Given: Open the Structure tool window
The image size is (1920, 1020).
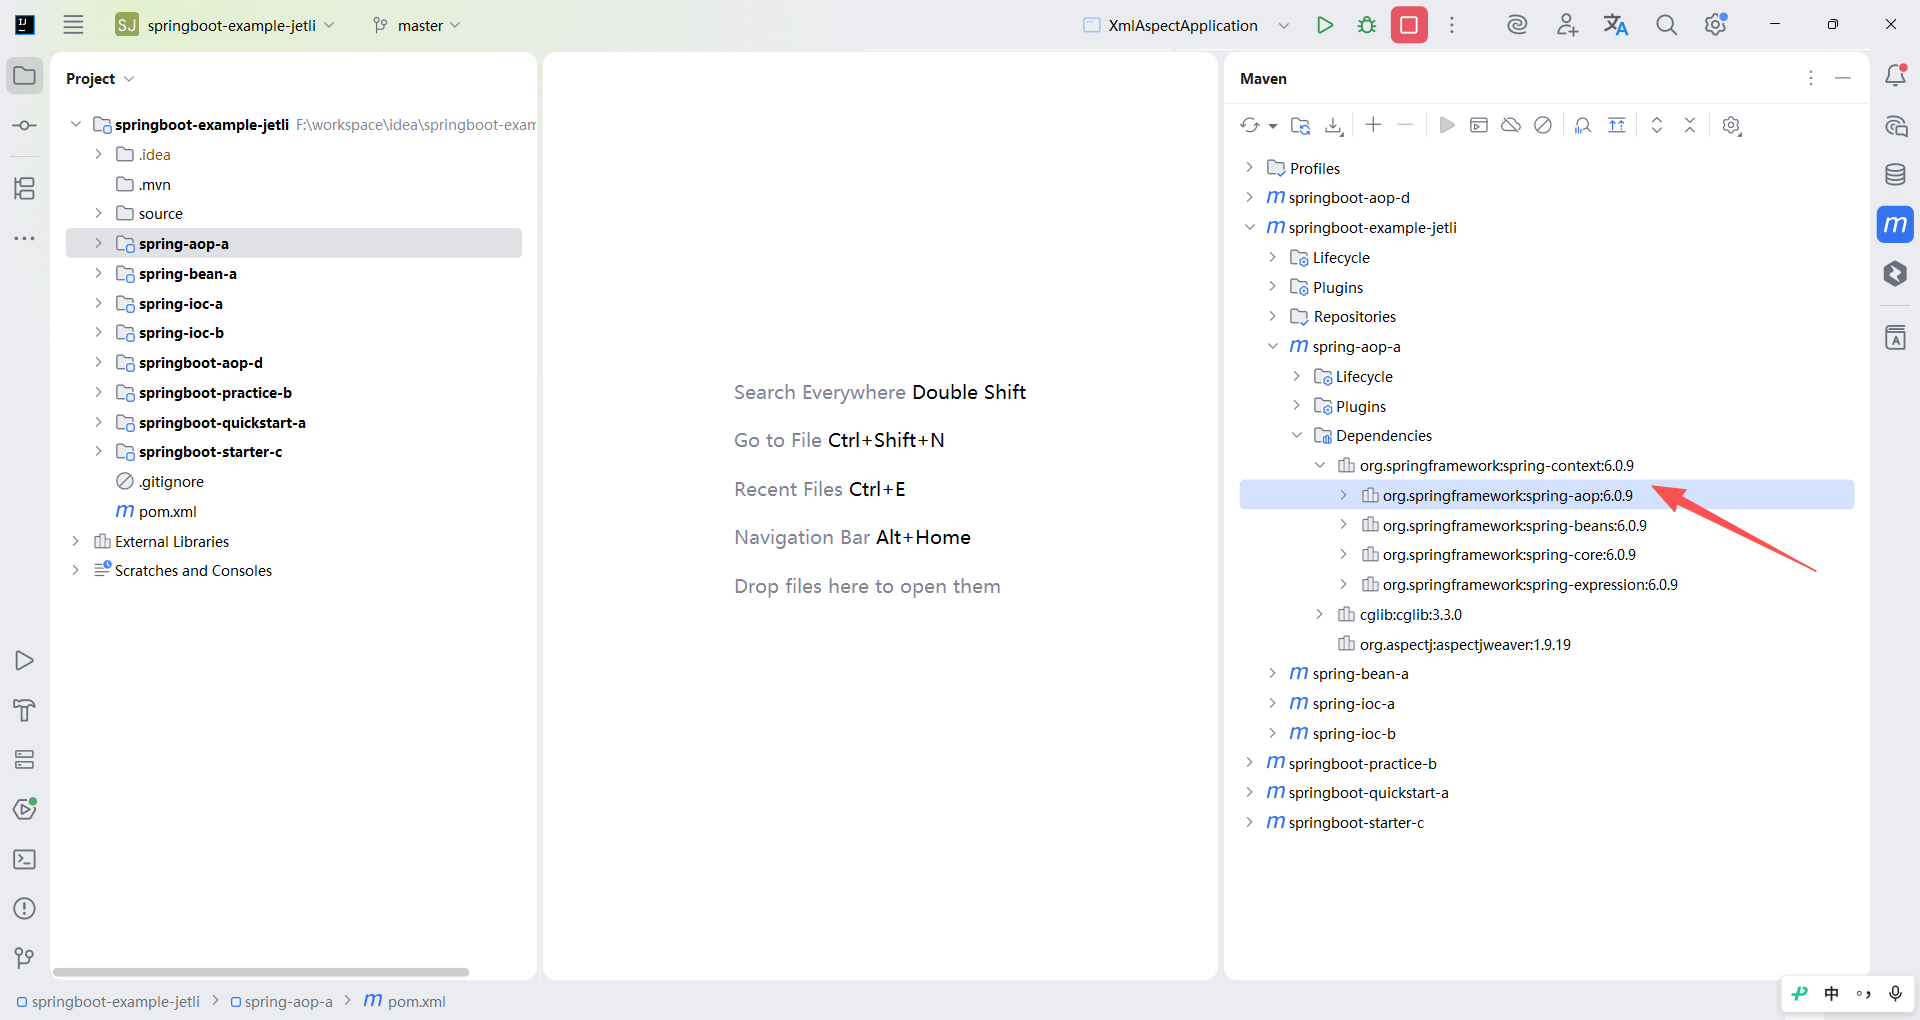Looking at the screenshot, I should coord(25,188).
